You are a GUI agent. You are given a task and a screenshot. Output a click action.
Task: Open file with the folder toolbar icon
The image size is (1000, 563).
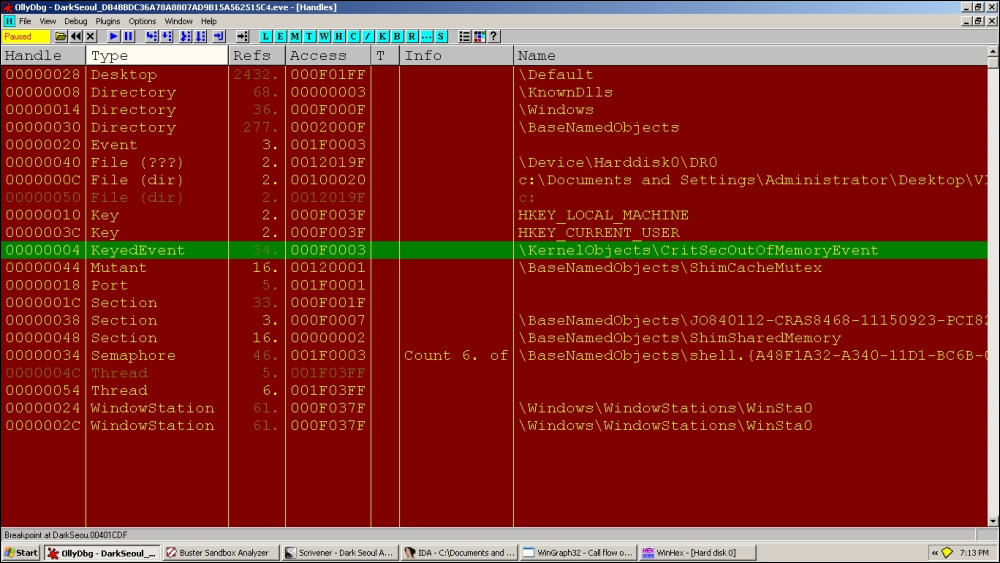click(x=61, y=36)
